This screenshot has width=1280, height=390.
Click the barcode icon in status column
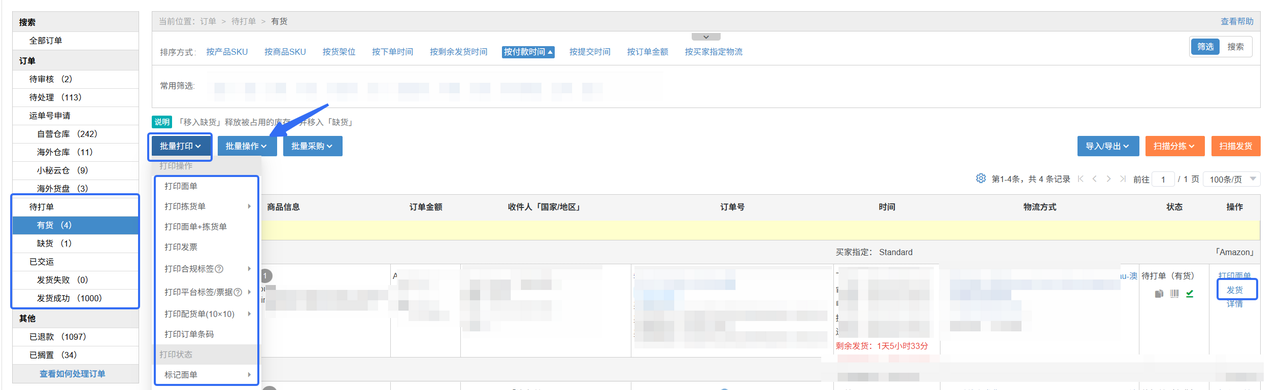pos(1175,294)
